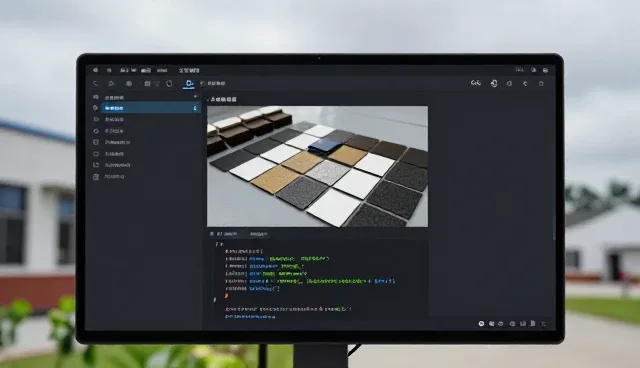Select the sidebar row with the rounded rectangle icon

(x=147, y=154)
